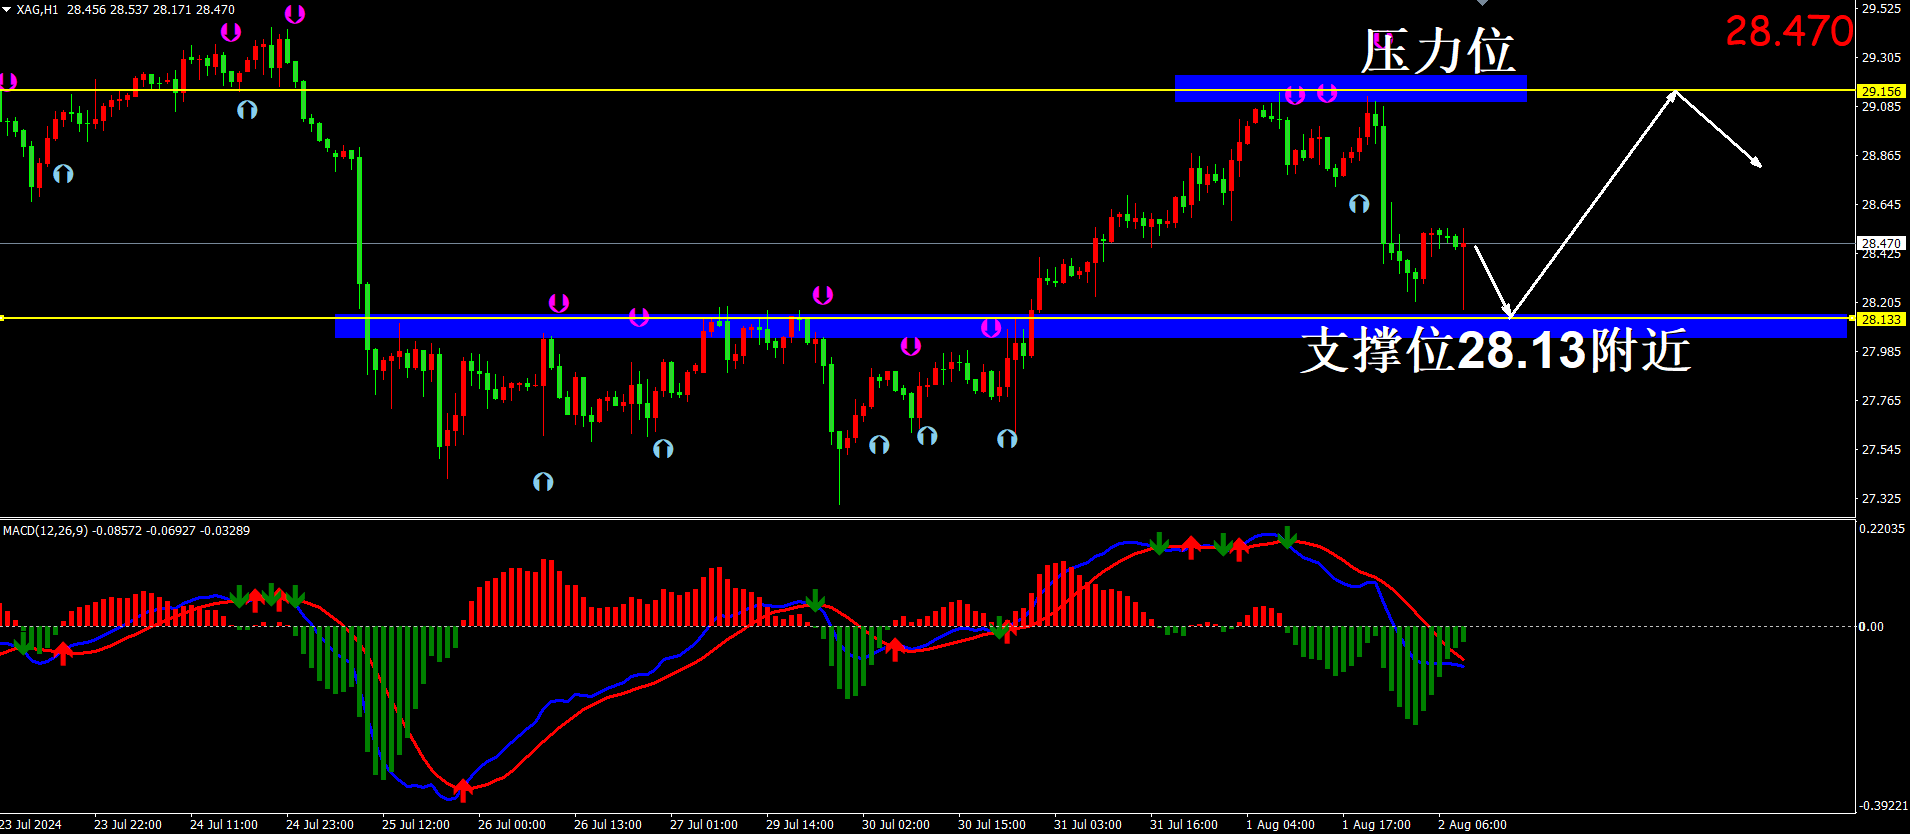Click the 2 Aug 06:00 time axis label
1910x834 pixels.
tap(1472, 825)
